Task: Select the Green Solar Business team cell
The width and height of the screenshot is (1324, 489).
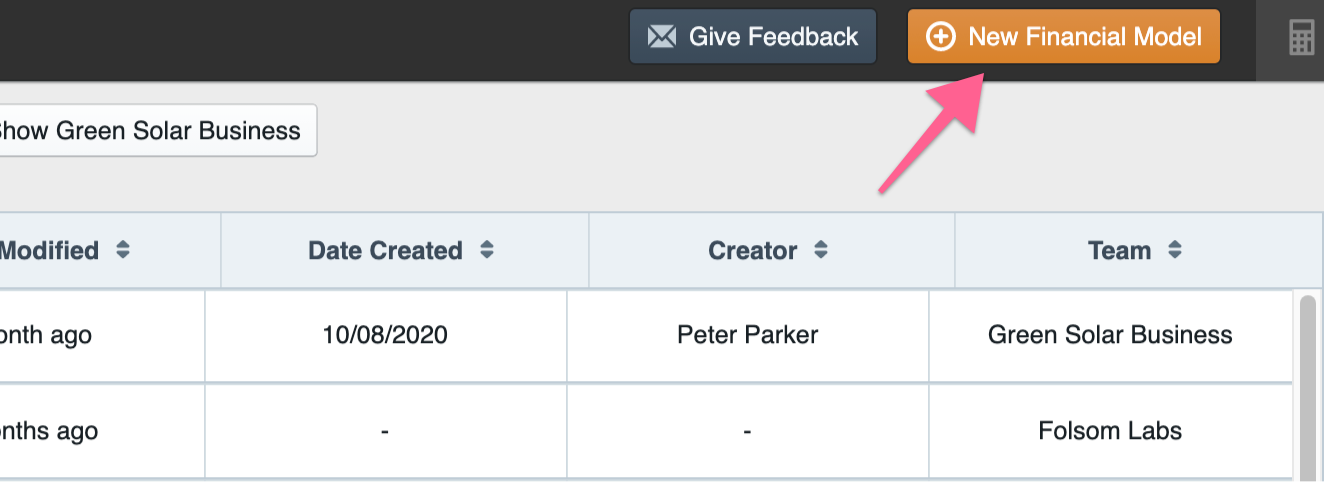Action: point(1110,335)
